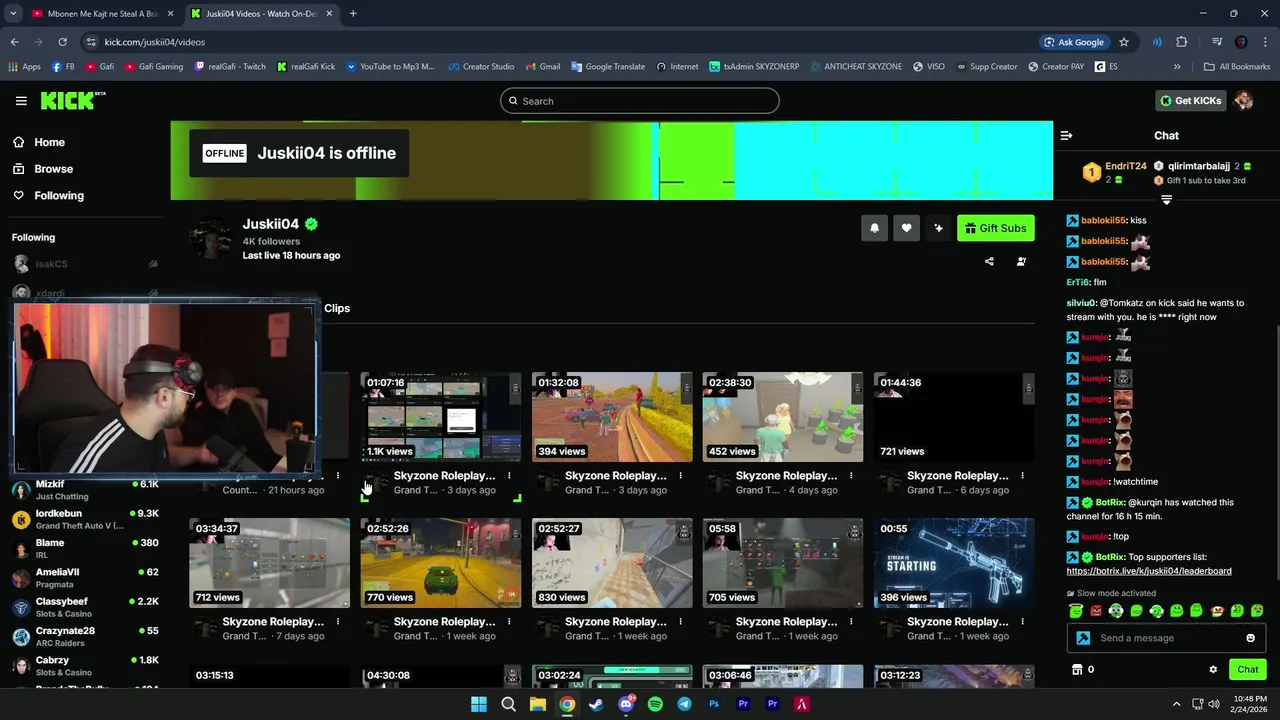The image size is (1280, 720).
Task: Open the 01:32:08 video thumbnail
Action: [612, 417]
